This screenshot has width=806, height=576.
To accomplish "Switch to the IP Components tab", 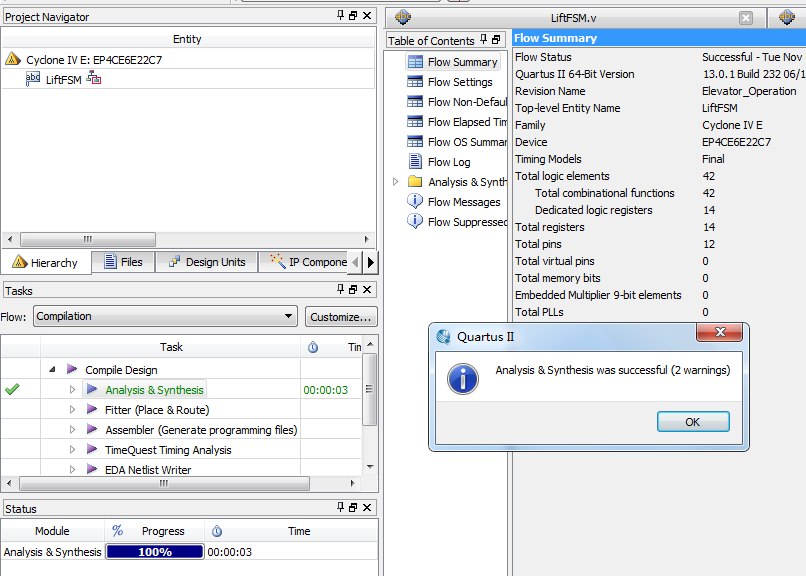I will 304,262.
